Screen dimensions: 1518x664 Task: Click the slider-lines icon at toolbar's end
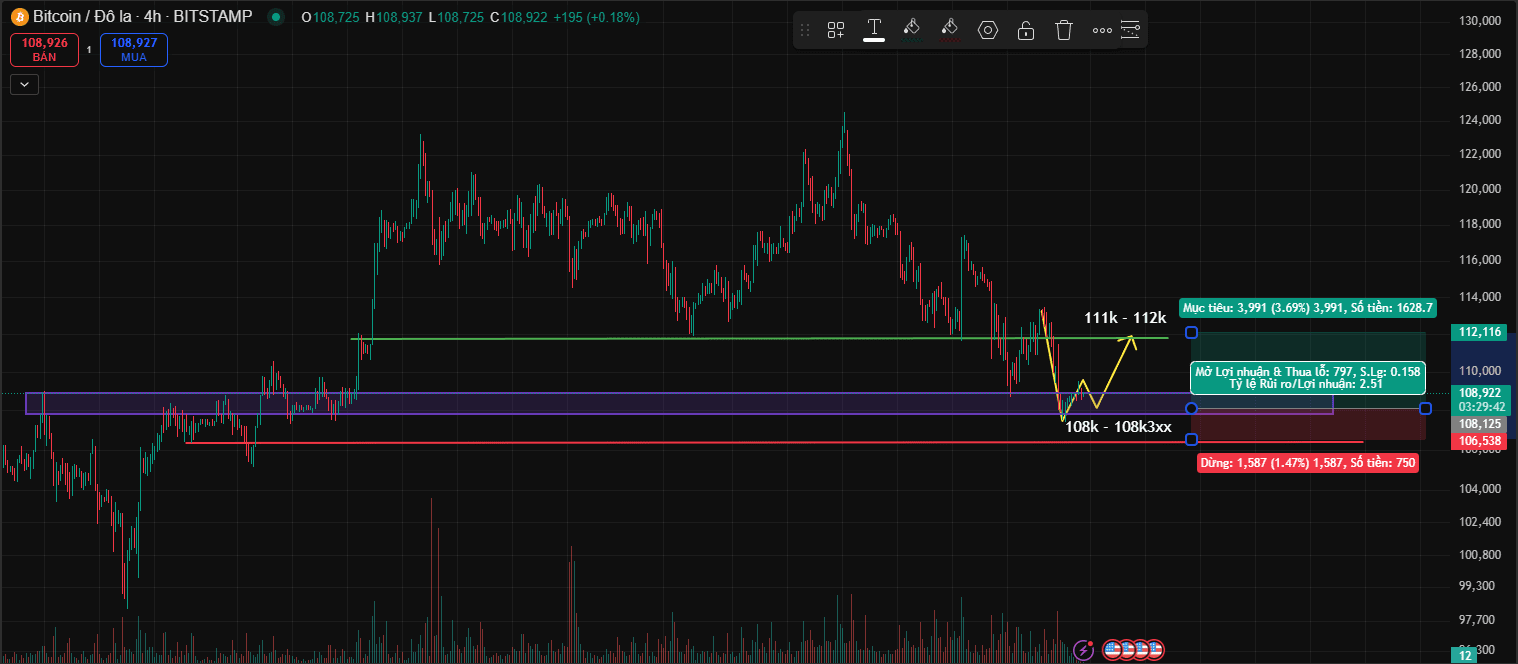(1130, 30)
